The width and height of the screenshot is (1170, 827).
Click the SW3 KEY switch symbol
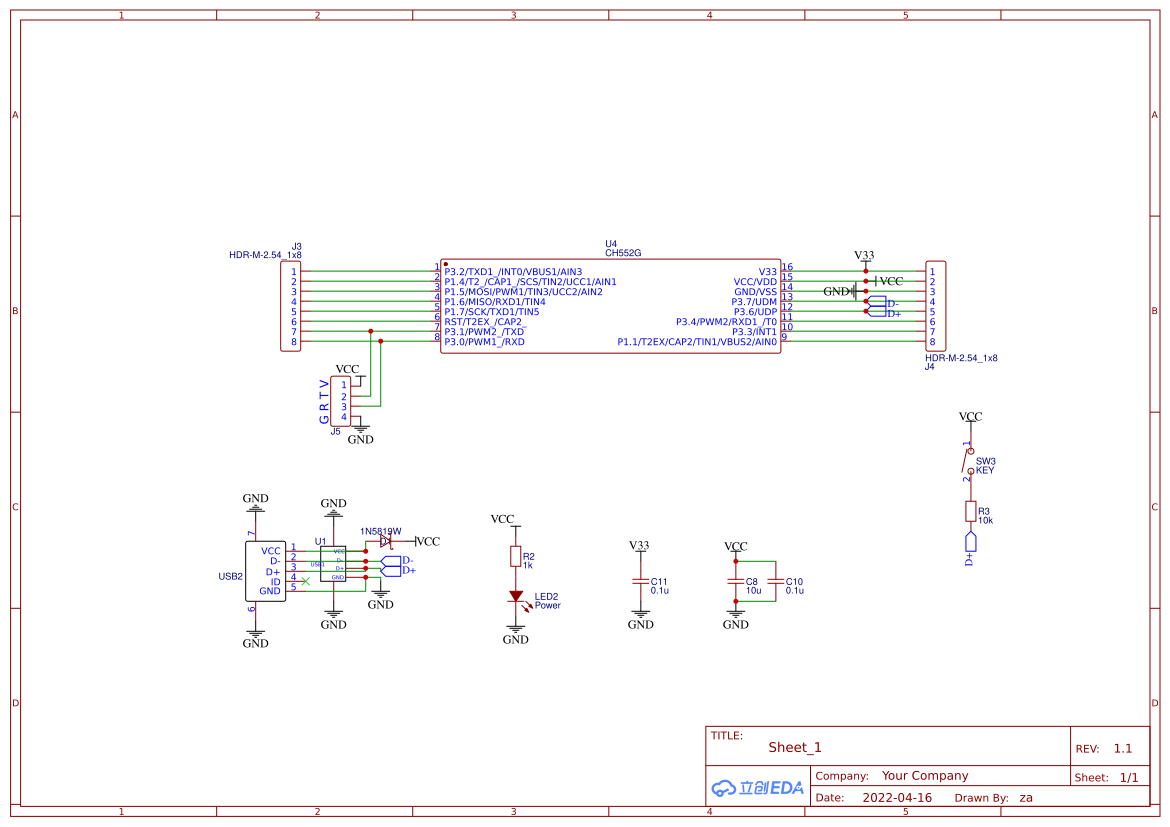[x=968, y=461]
